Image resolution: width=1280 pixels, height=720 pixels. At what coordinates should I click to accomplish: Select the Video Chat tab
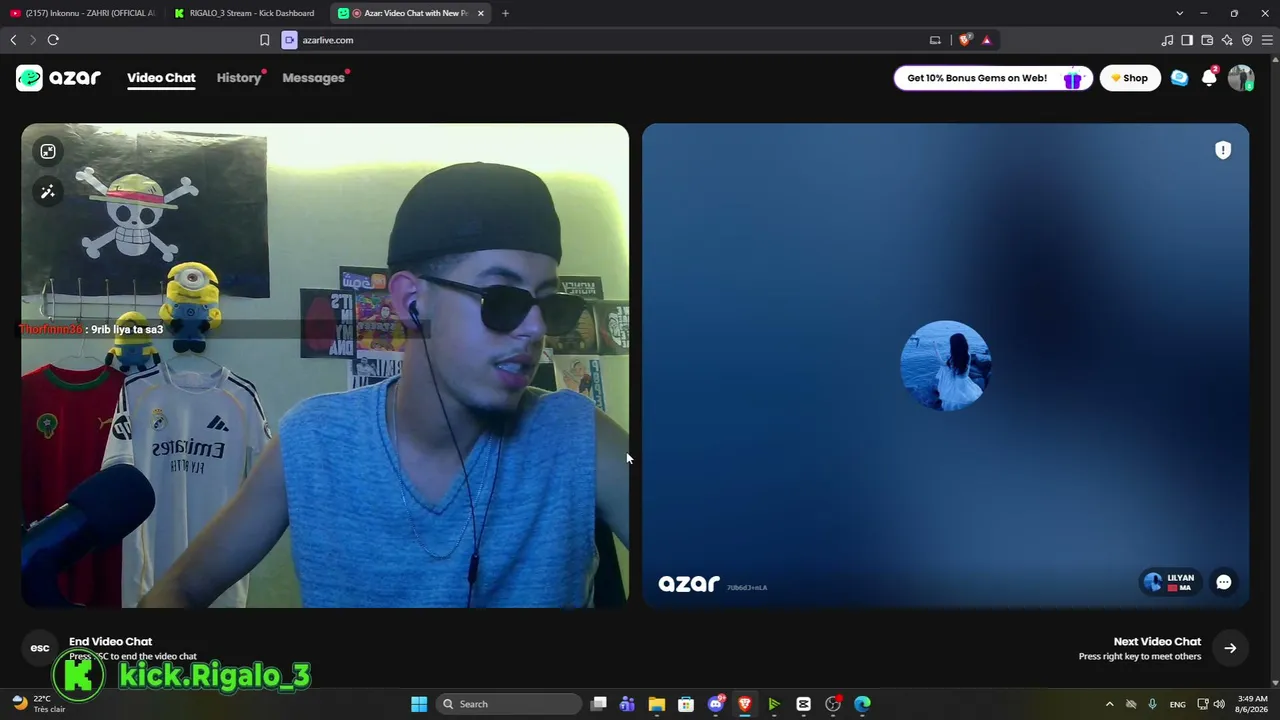[161, 78]
